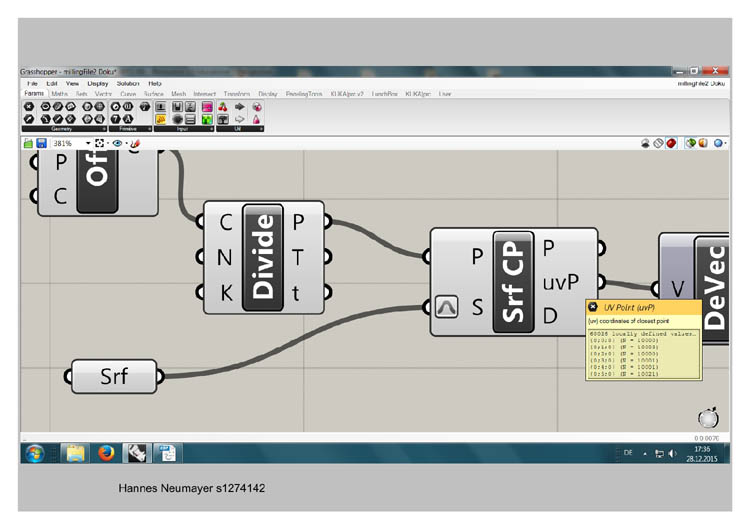Click the solid black arrow Util icon

[x=240, y=107]
